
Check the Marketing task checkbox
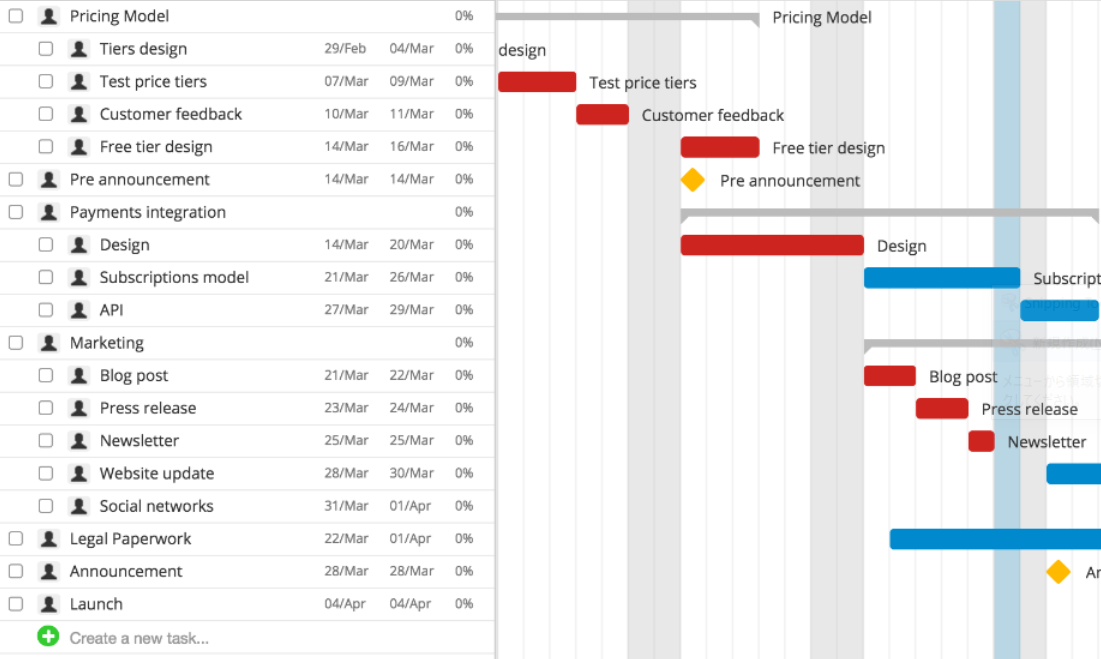click(x=16, y=343)
